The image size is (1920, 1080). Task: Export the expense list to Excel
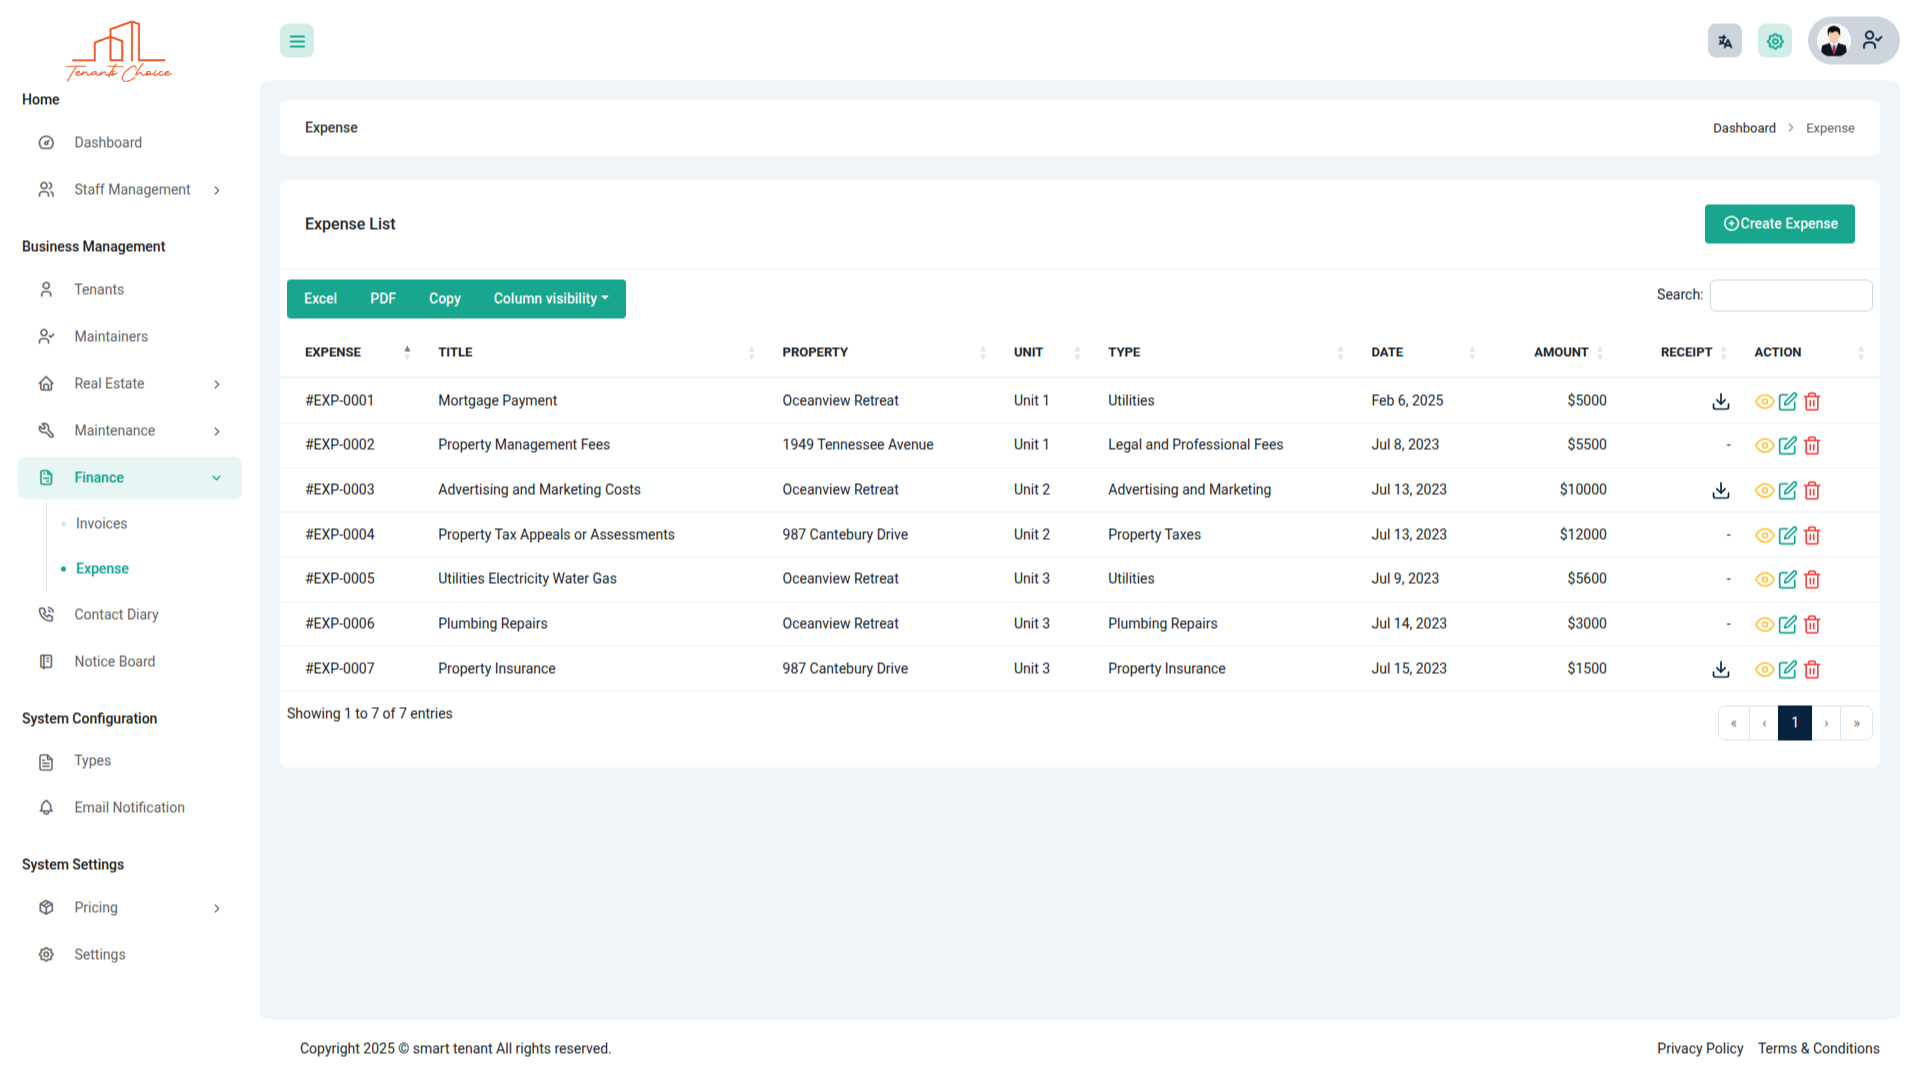pos(320,299)
